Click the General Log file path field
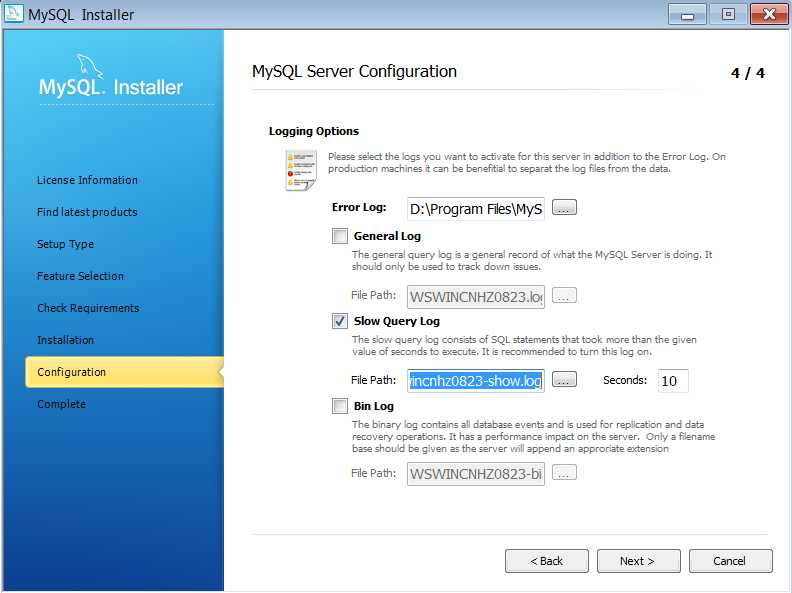Screen dimensions: 792x593 [476, 296]
